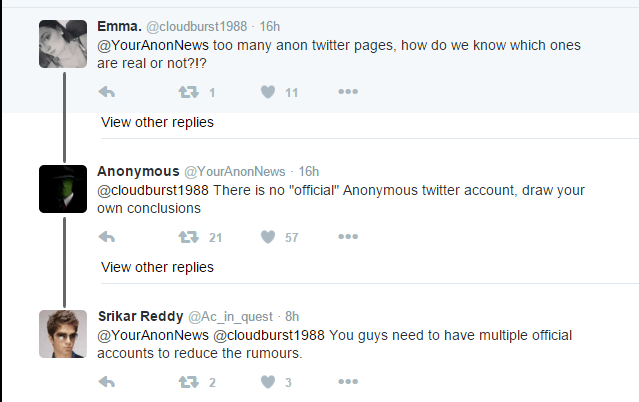Expand View other replies under Emma's tweet
The image size is (639, 402).
coord(157,122)
